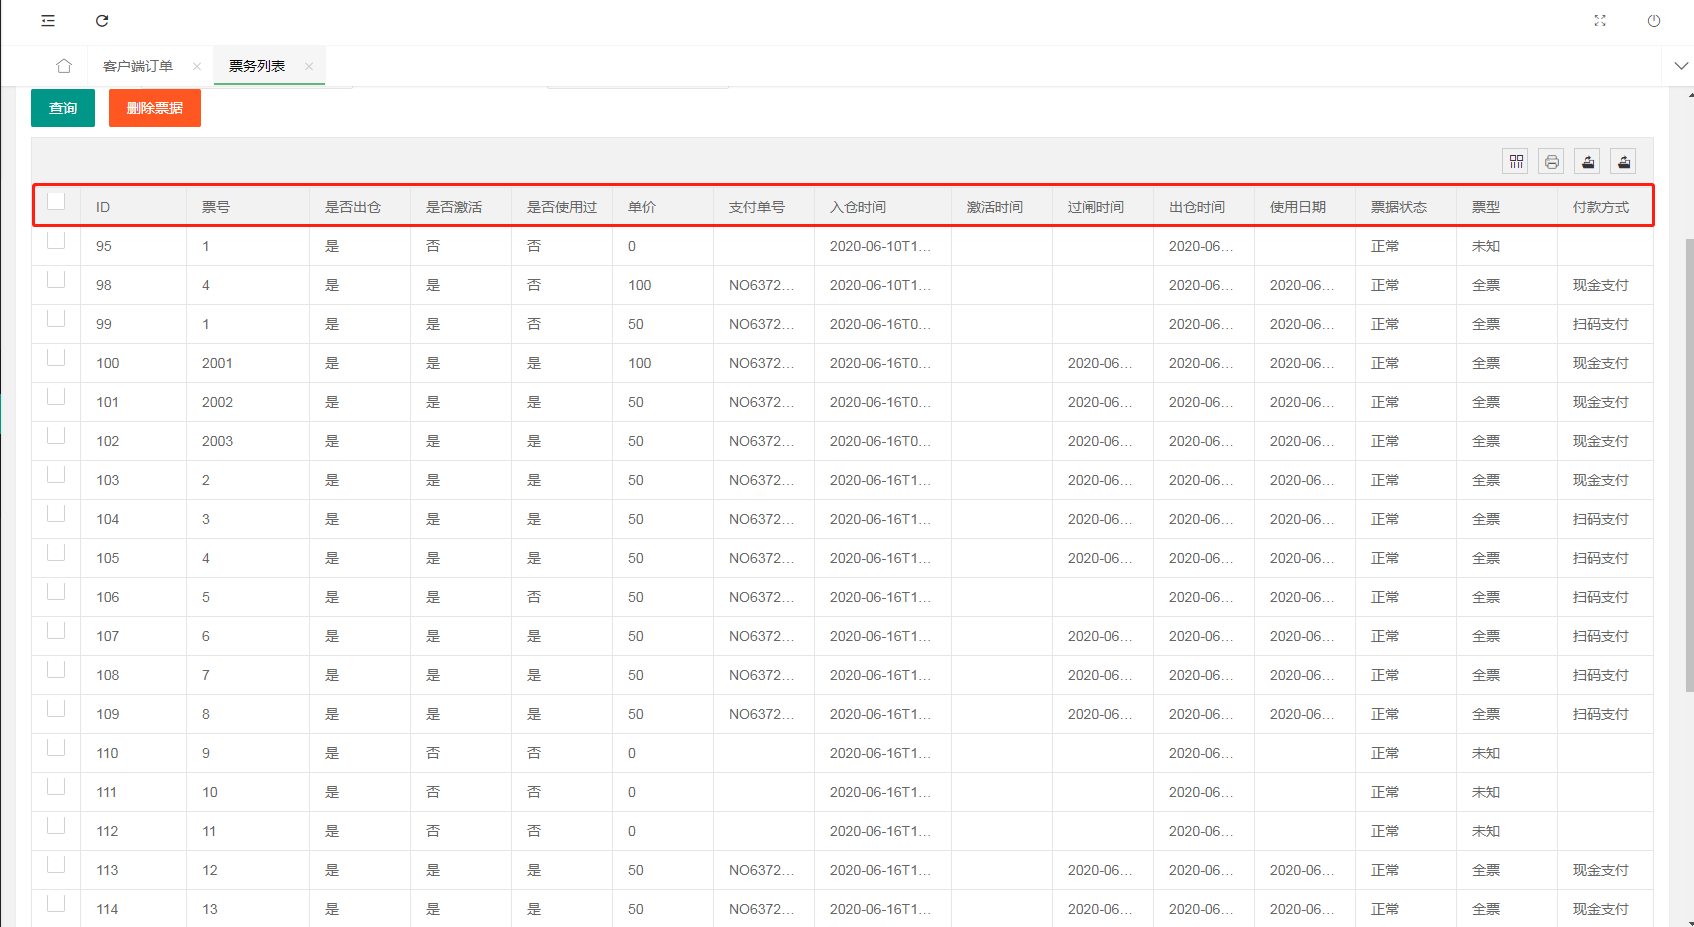Click the 付款方式 column header

tap(1601, 207)
